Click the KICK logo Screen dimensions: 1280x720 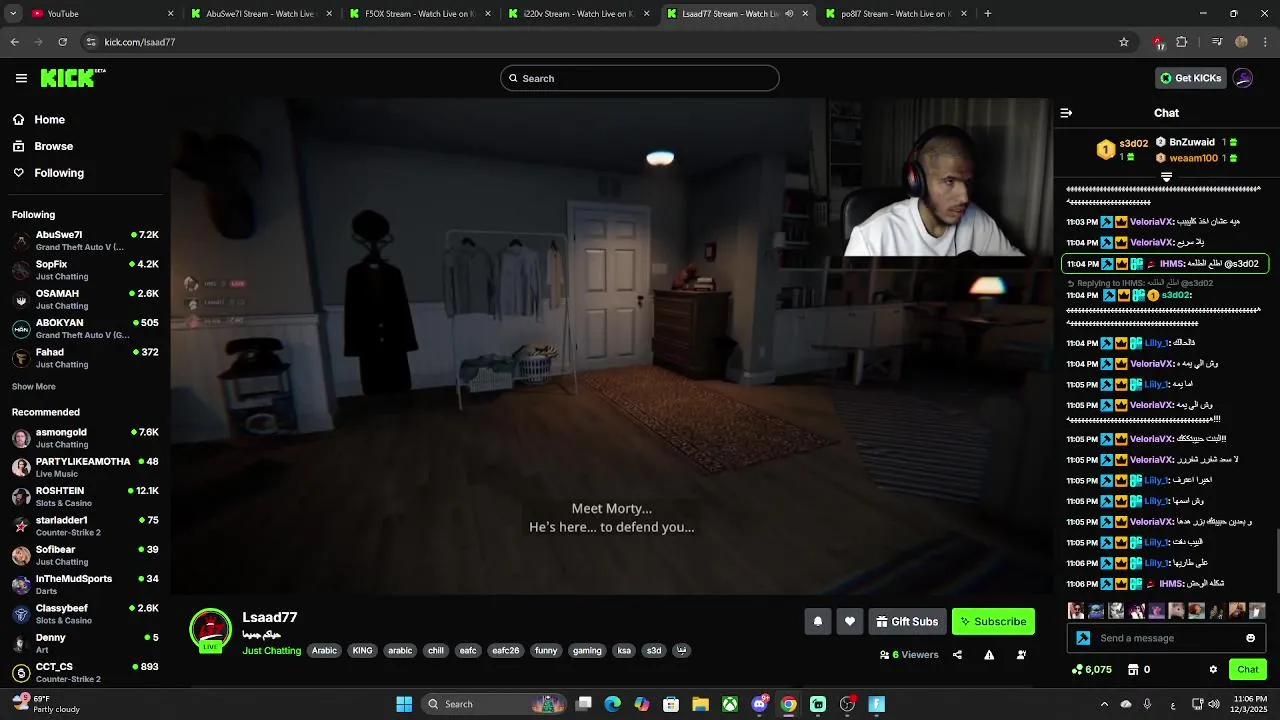[x=73, y=78]
